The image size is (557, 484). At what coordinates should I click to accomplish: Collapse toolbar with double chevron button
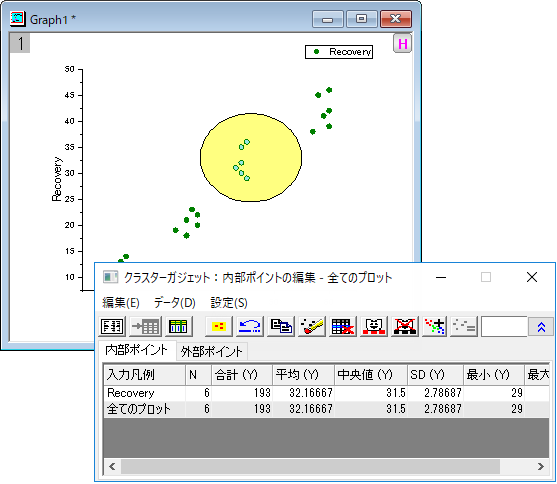click(541, 327)
